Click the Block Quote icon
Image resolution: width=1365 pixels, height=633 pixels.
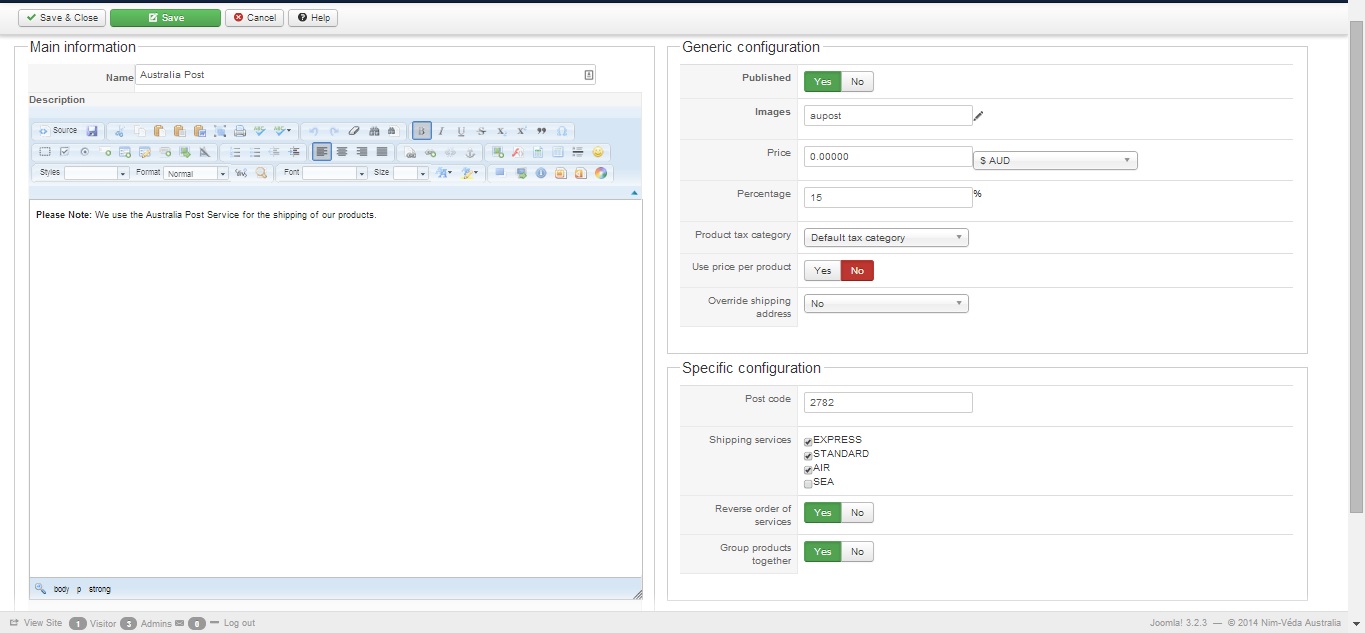click(x=542, y=131)
